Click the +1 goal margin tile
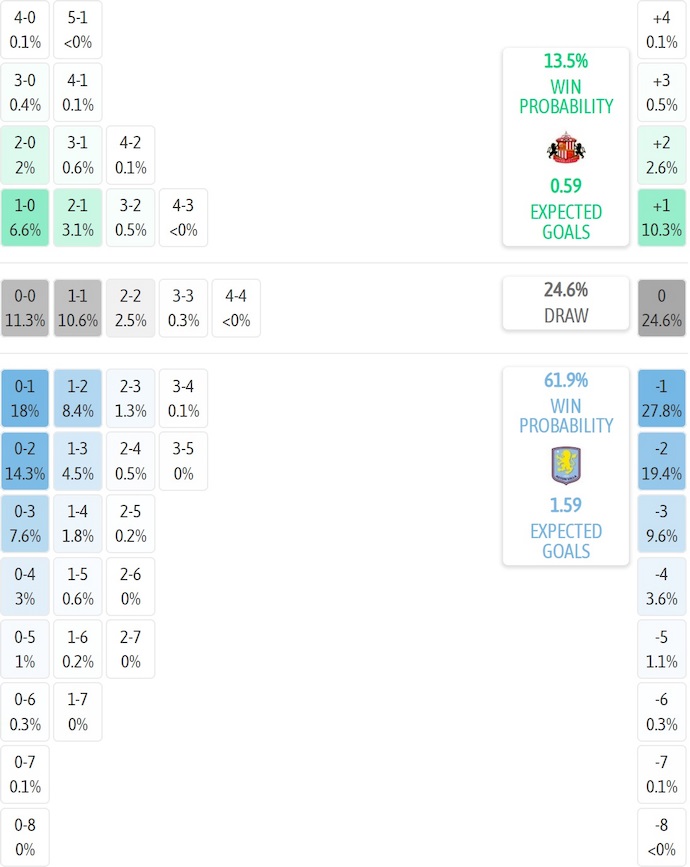The image size is (690, 867). tap(662, 218)
